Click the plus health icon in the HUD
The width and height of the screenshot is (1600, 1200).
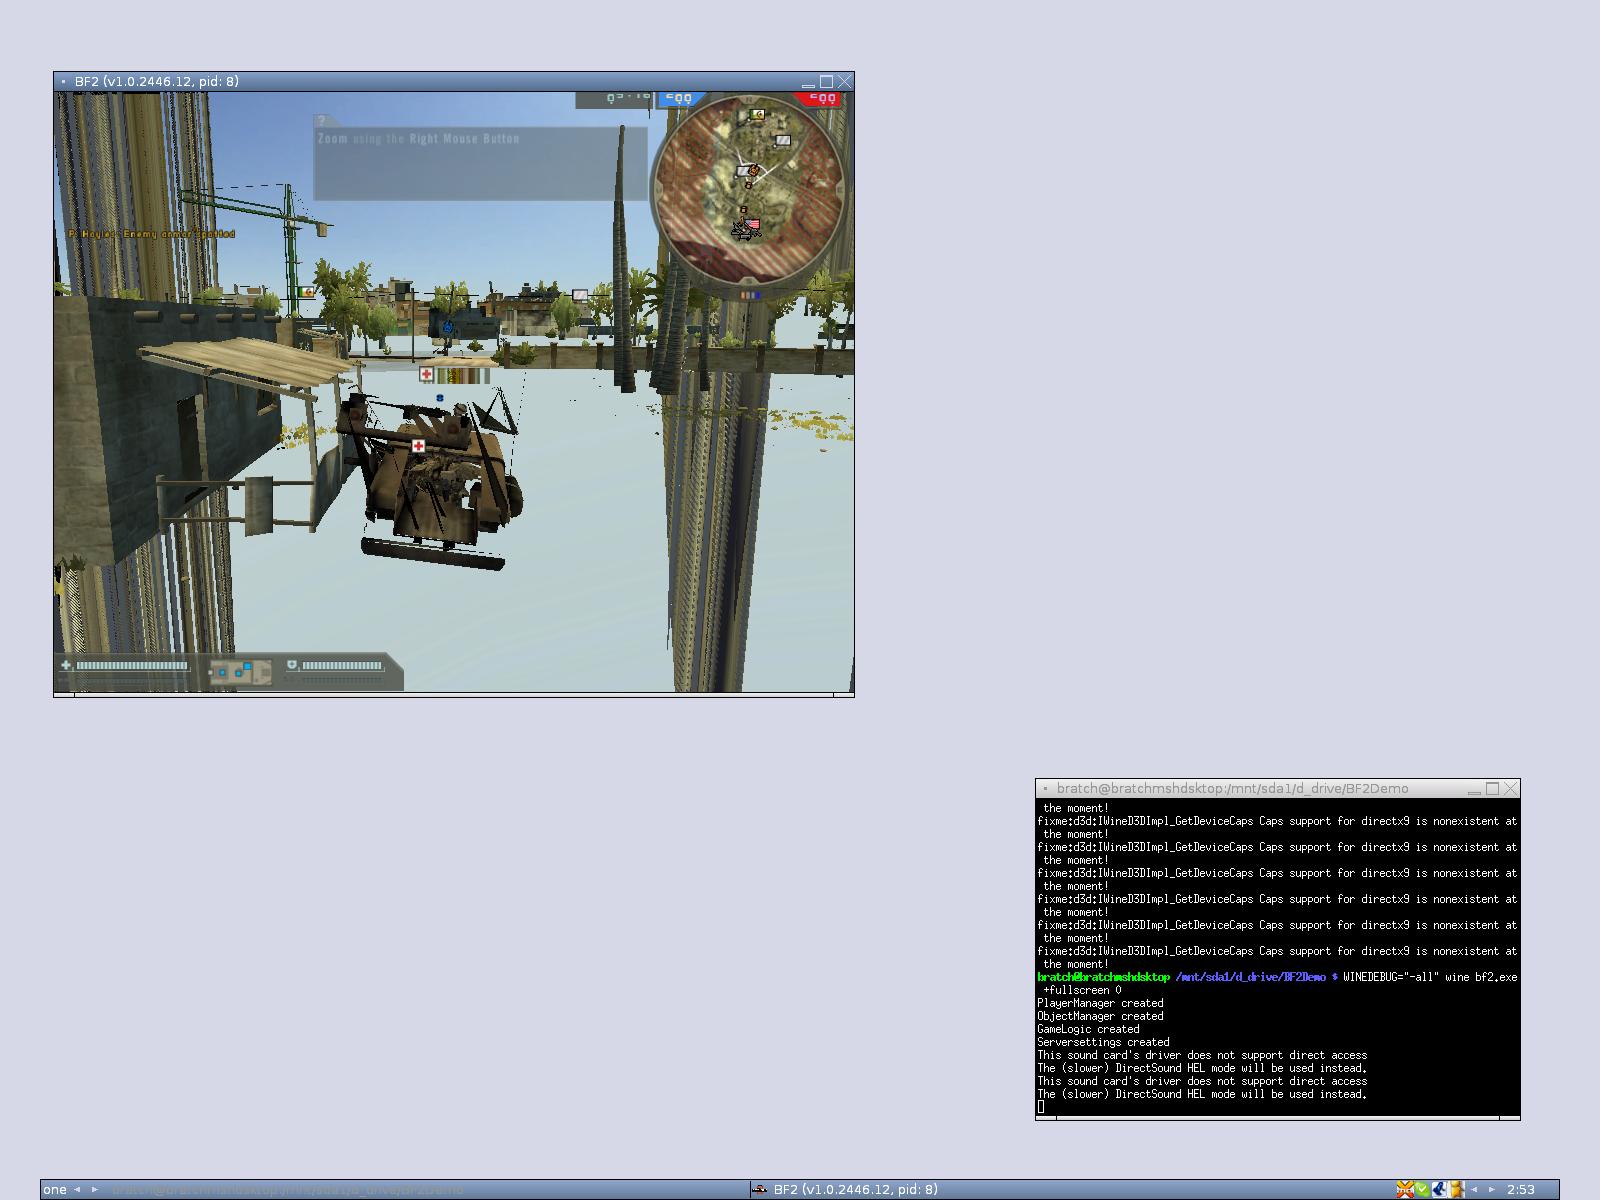pyautogui.click(x=66, y=665)
